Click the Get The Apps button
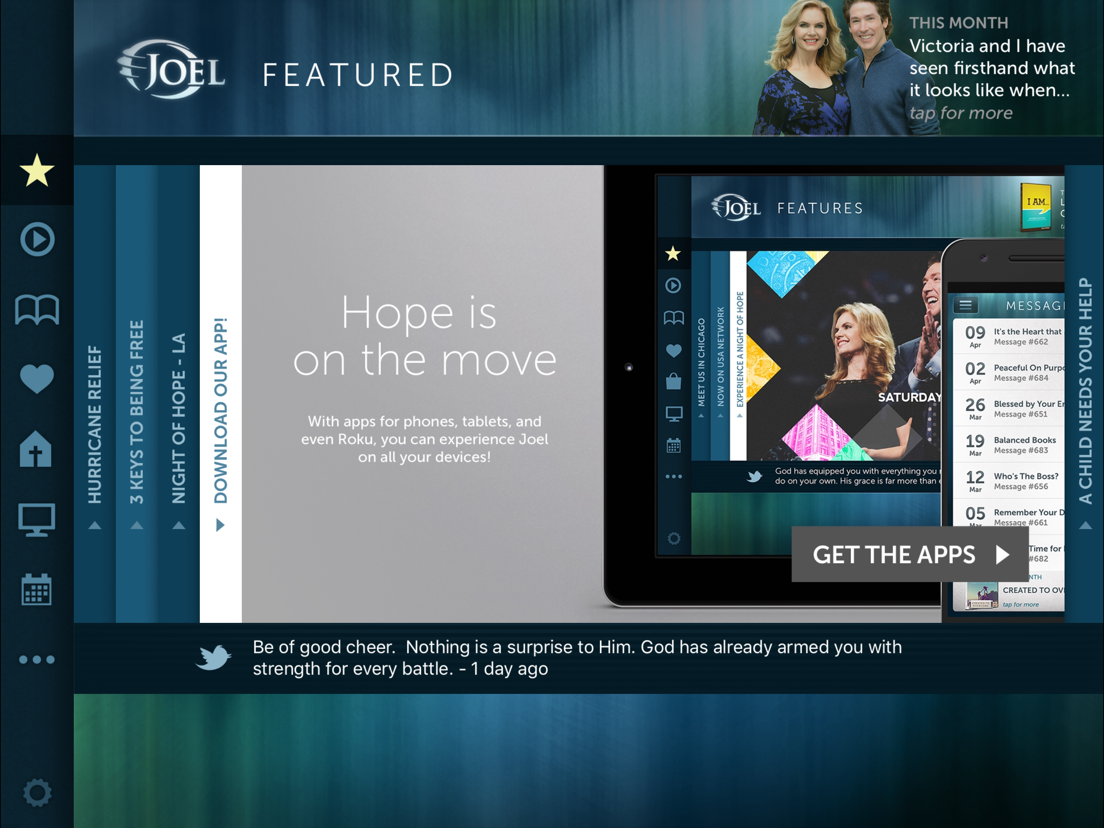The image size is (1104, 828). (910, 554)
